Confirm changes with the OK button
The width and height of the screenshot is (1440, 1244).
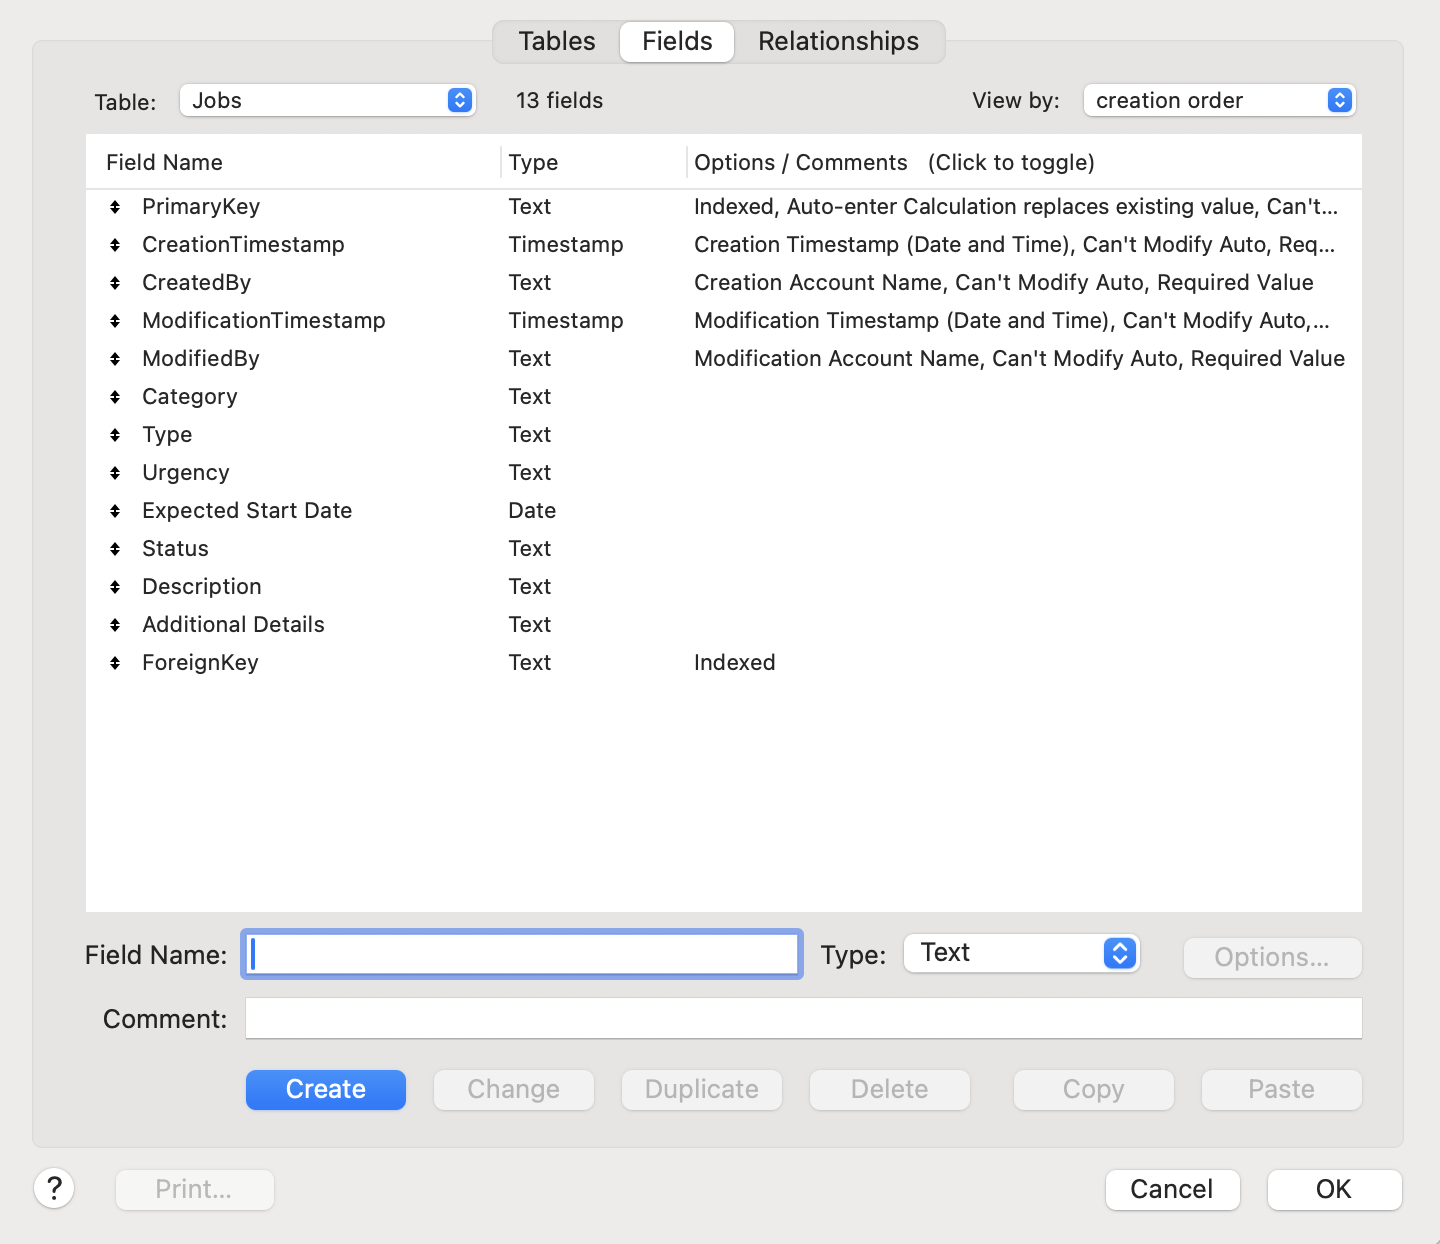[1333, 1189]
